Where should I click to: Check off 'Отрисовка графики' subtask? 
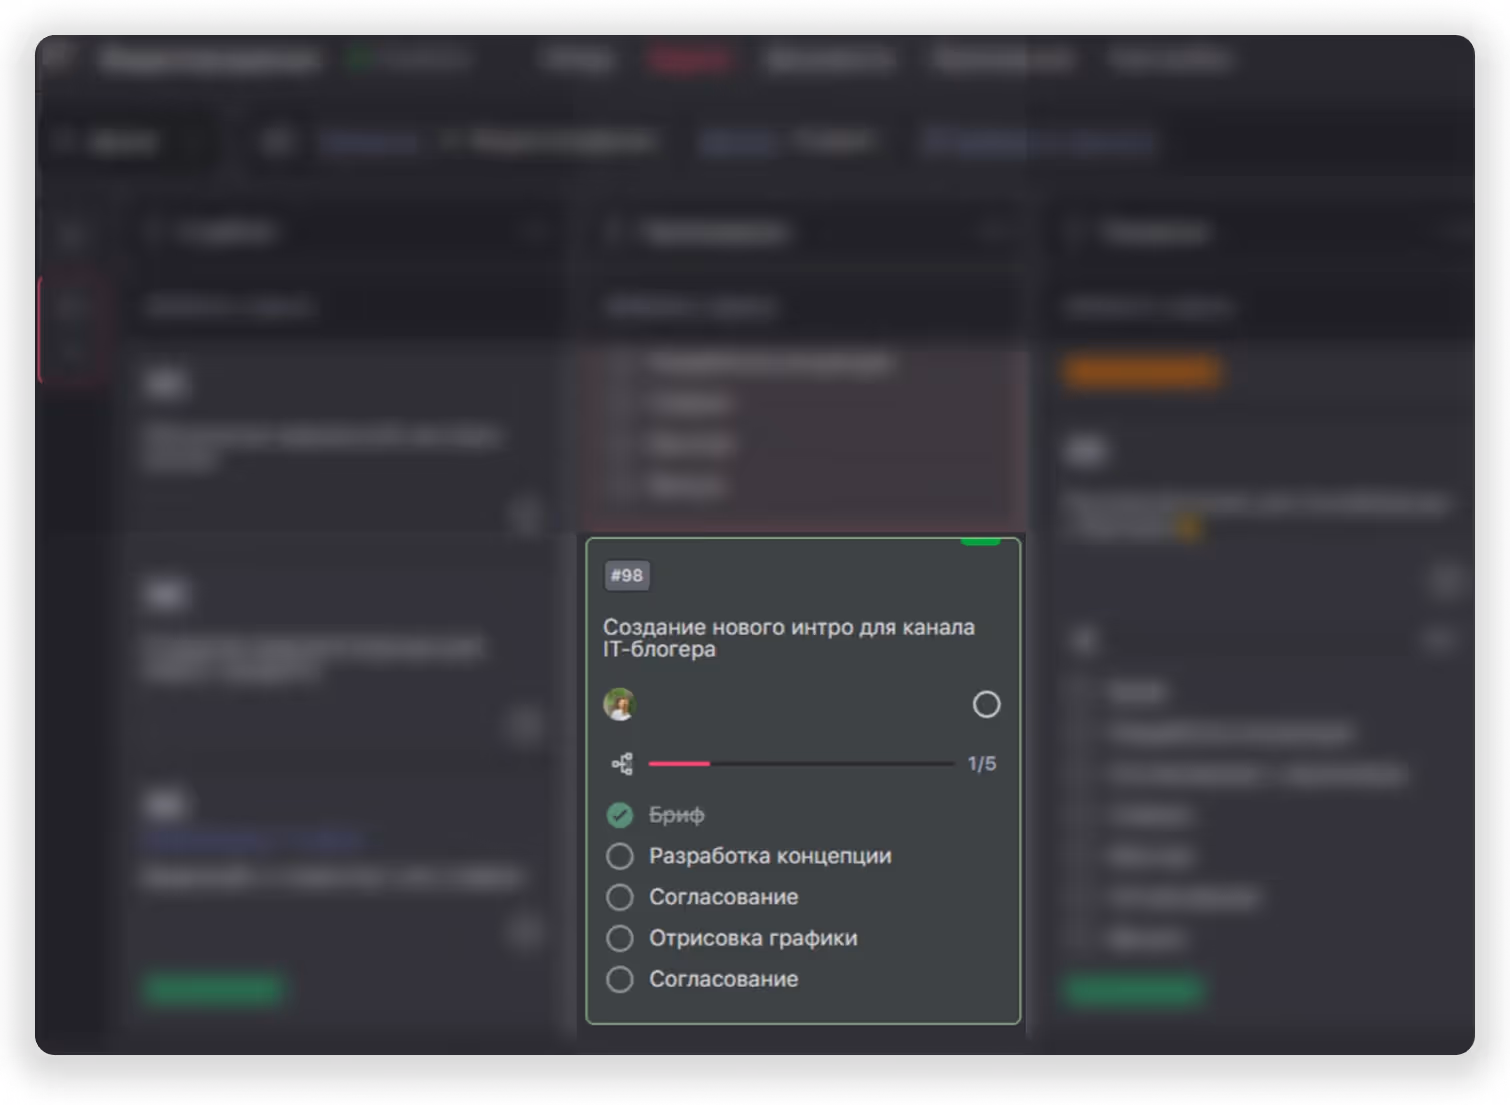point(620,938)
